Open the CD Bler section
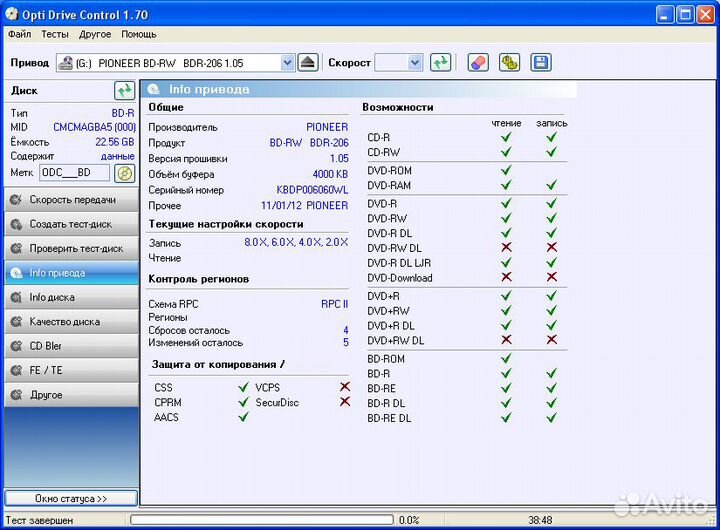 click(x=70, y=346)
